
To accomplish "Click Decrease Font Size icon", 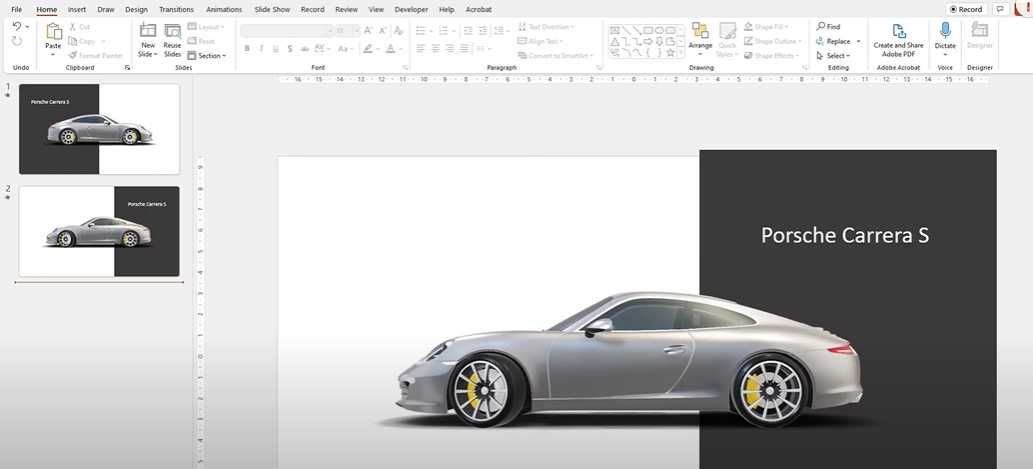I will 382,31.
